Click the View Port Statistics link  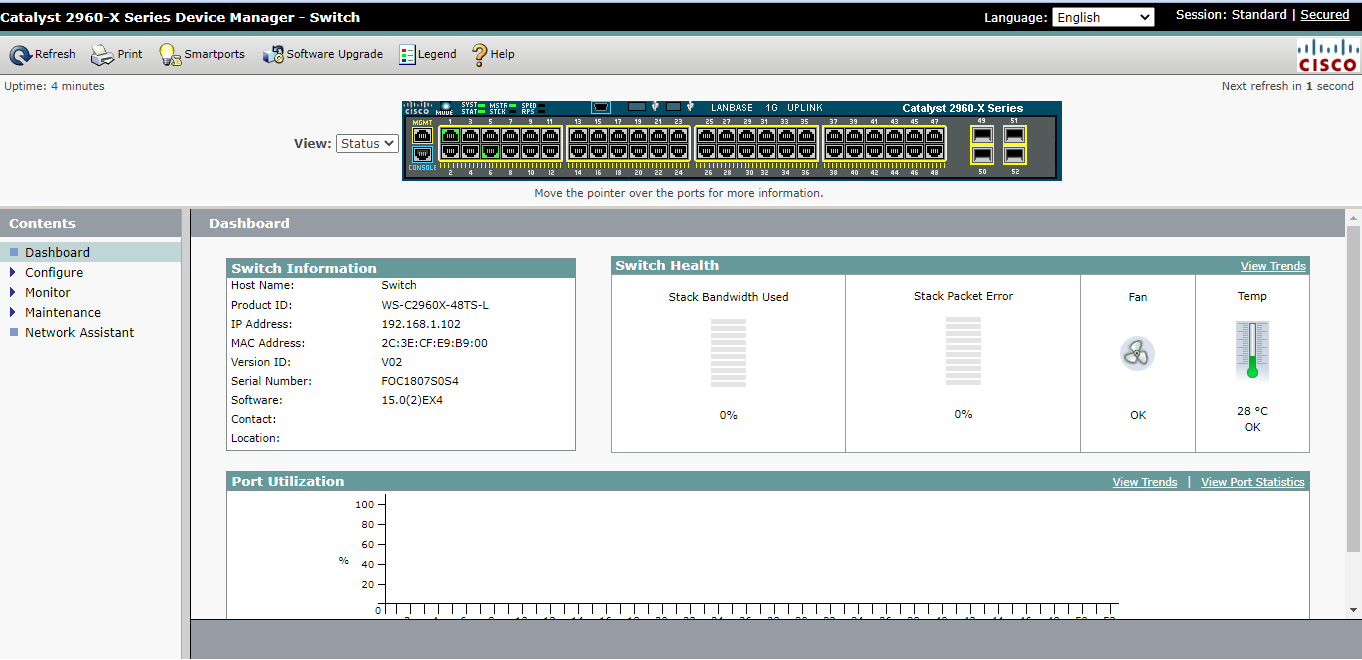click(x=1252, y=482)
